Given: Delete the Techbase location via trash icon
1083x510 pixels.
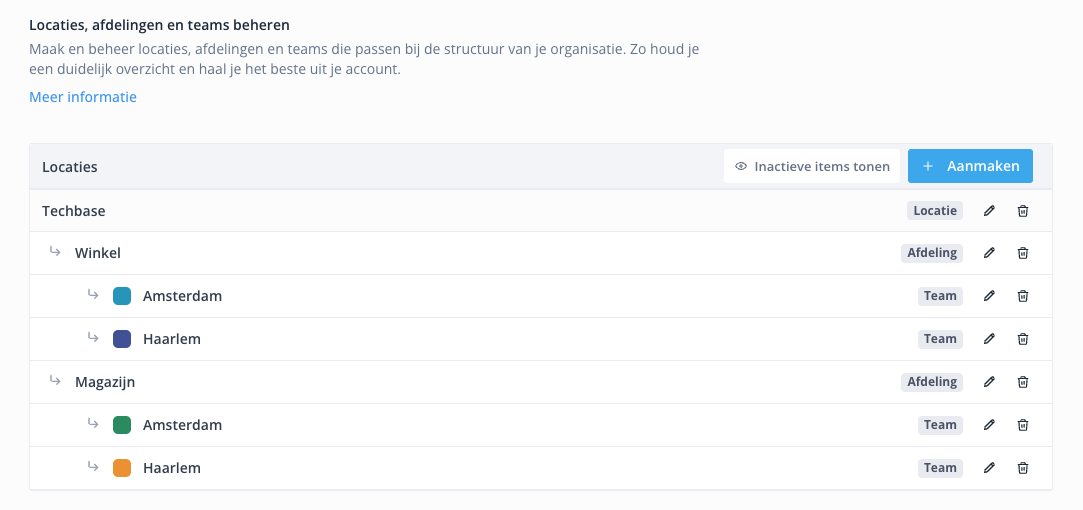Looking at the screenshot, I should click(1022, 211).
